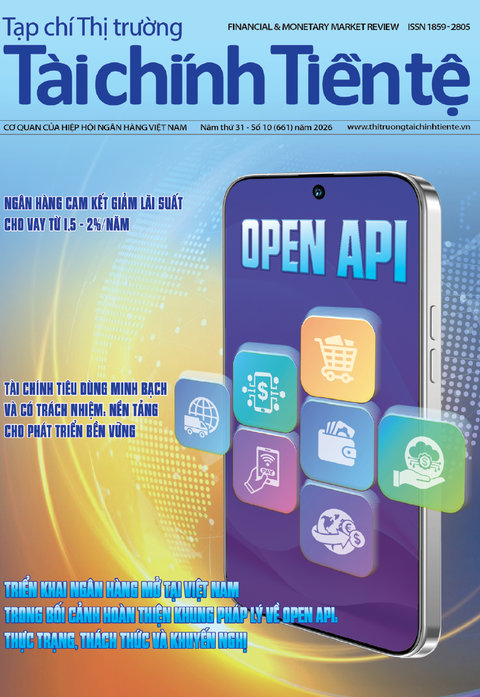Open the www.thitruongtaichinhtiente.vn website link
Screen dimensions: 480x697
pos(408,127)
